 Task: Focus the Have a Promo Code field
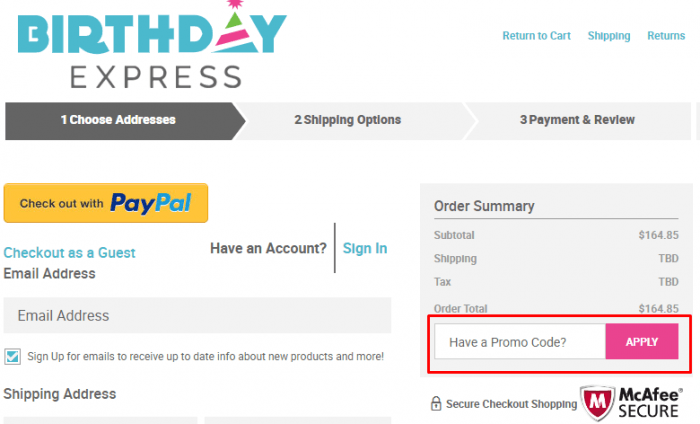[x=520, y=342]
